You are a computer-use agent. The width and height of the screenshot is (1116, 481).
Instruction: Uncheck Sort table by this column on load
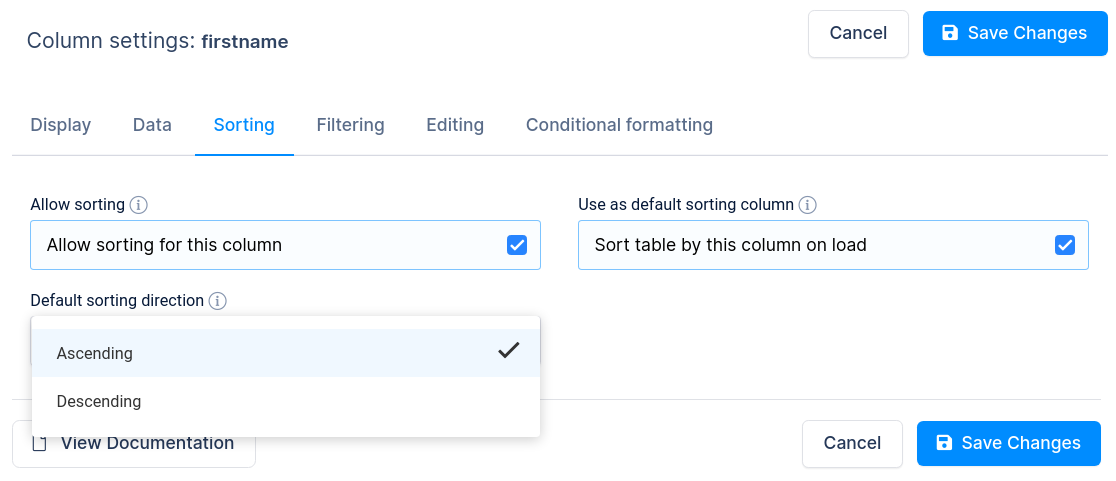pos(1065,245)
